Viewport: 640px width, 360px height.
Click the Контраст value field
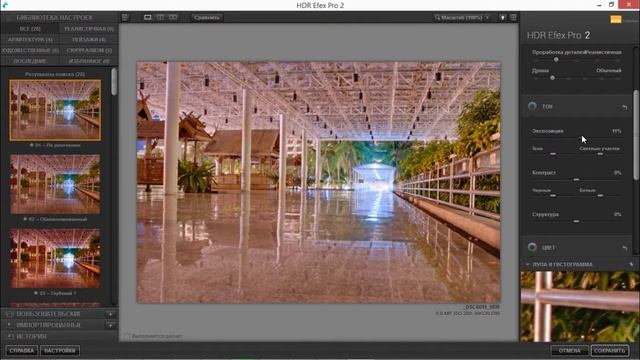617,173
